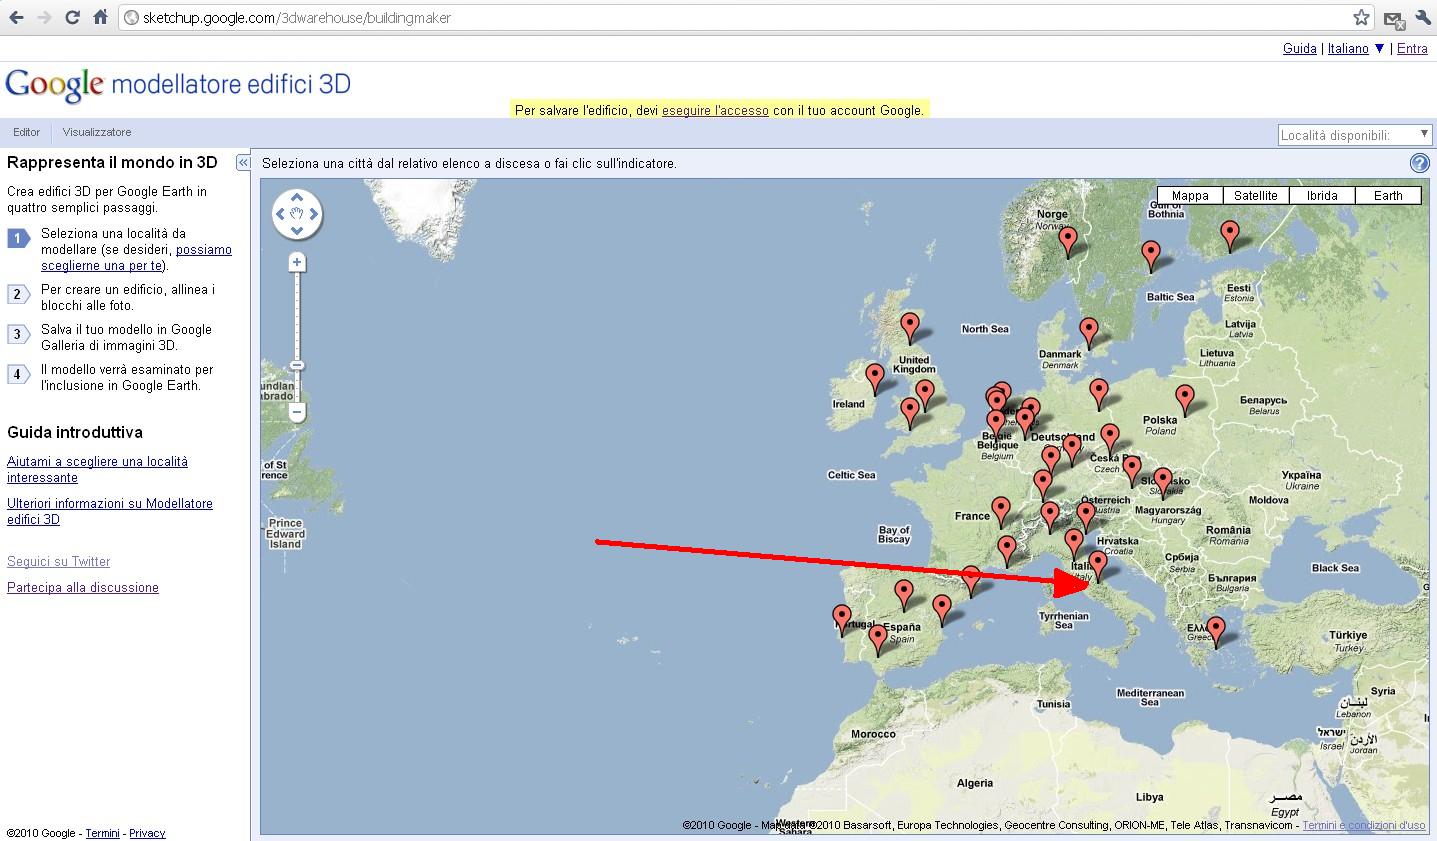1437x841 pixels.
Task: Select the Satellite map type
Action: pyautogui.click(x=1256, y=196)
